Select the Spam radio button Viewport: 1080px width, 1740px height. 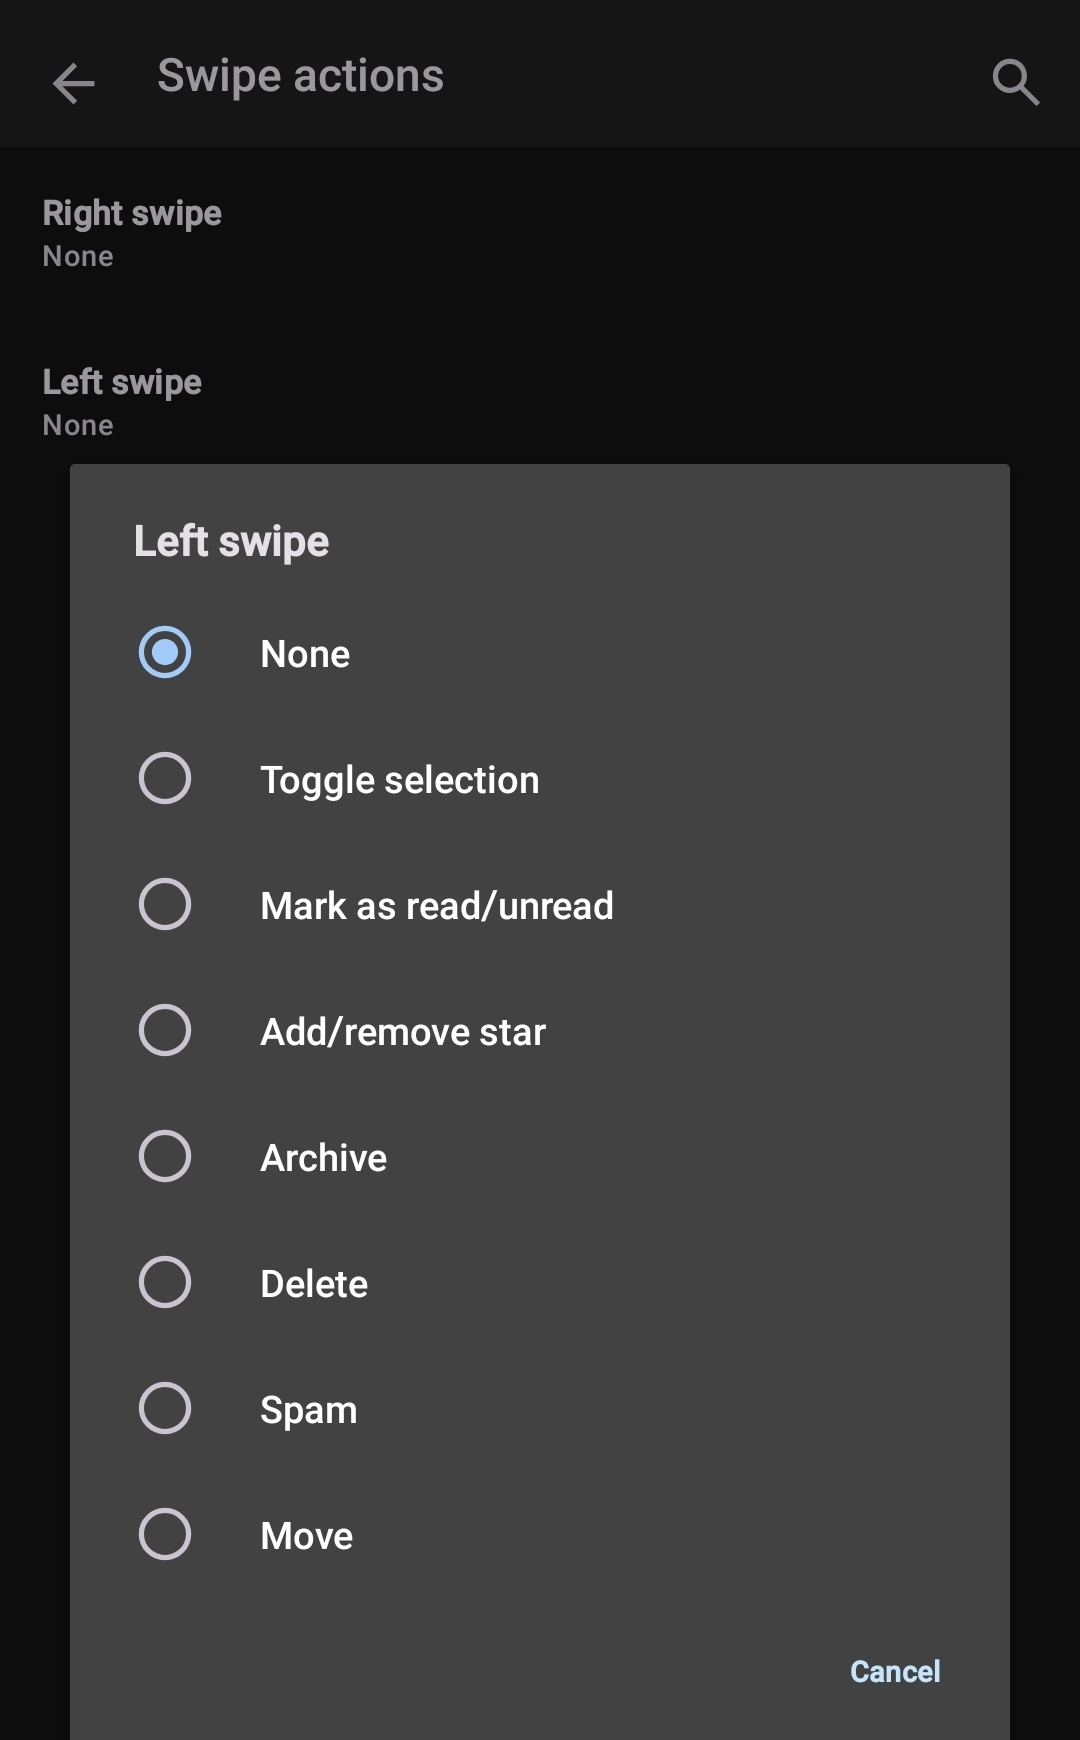165,1409
